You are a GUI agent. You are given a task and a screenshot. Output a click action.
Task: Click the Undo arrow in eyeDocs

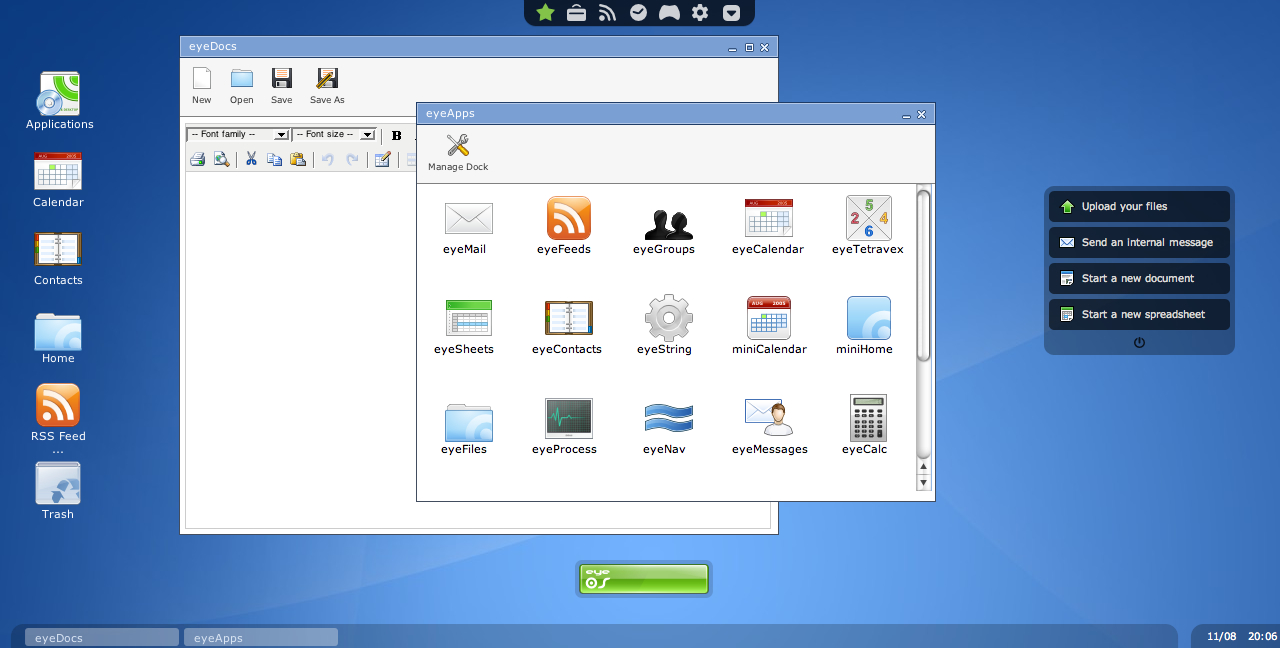[x=328, y=159]
